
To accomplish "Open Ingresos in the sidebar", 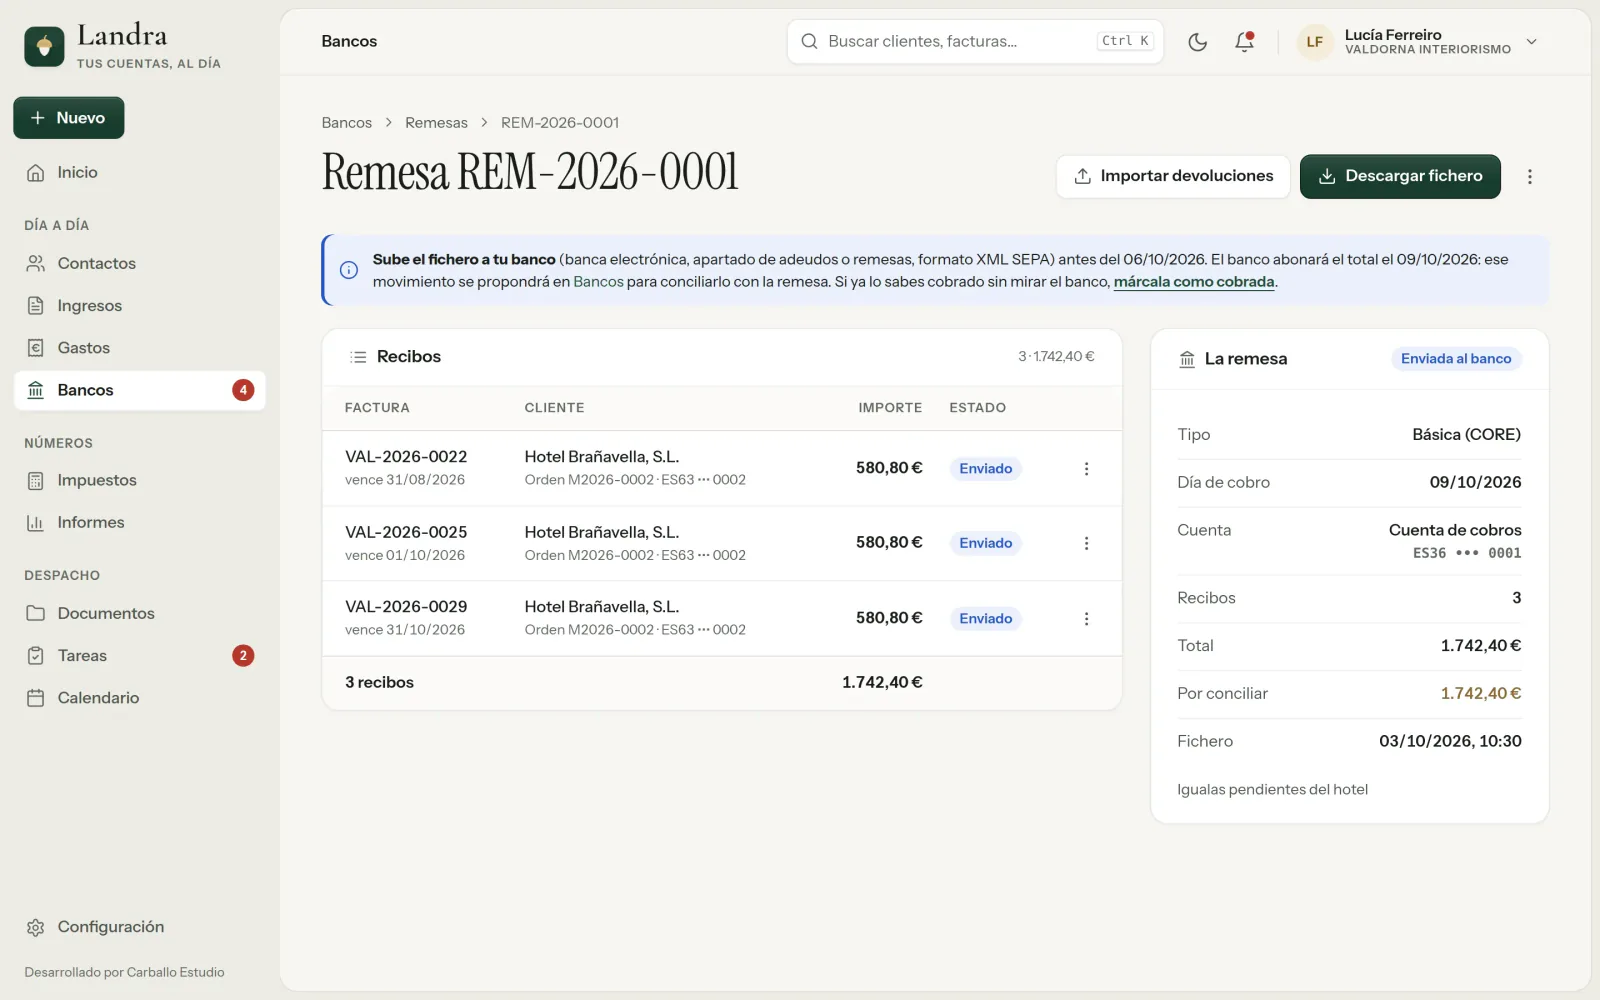I will pos(140,306).
